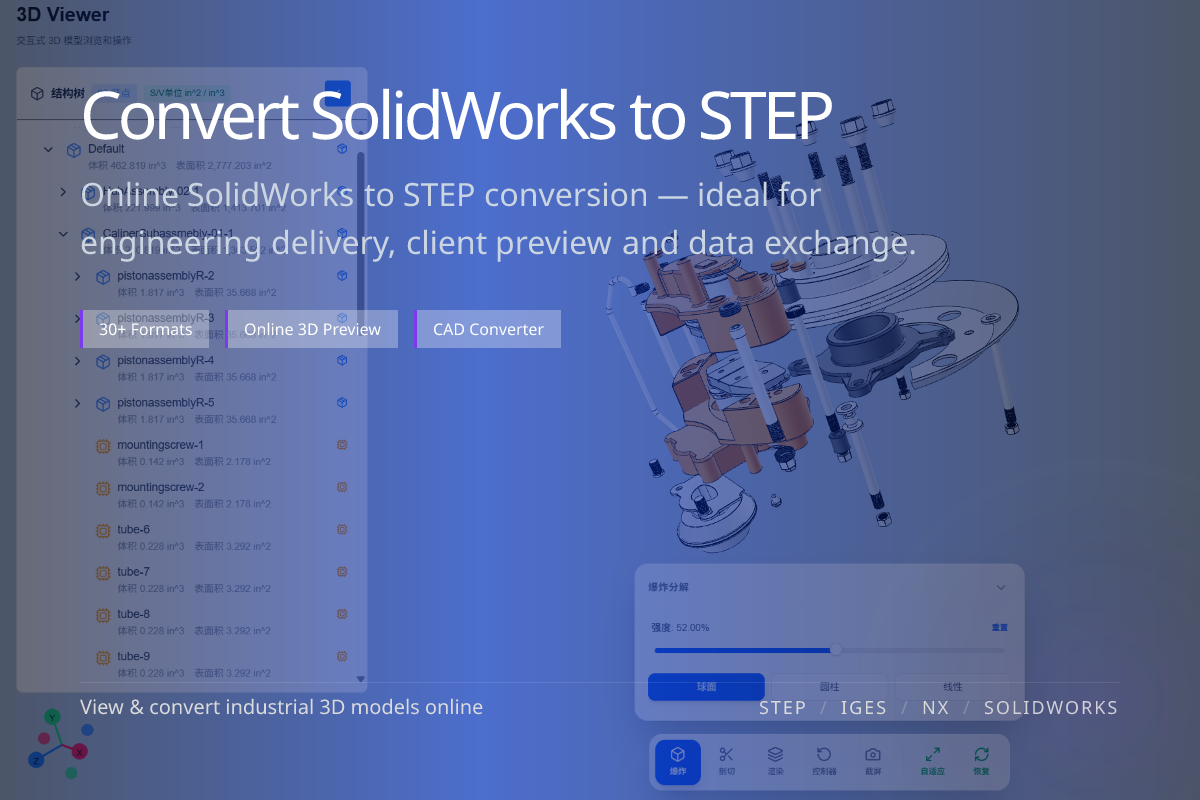Click the "SOLIDWORKS" format text
This screenshot has height=800, width=1200.
point(1051,707)
